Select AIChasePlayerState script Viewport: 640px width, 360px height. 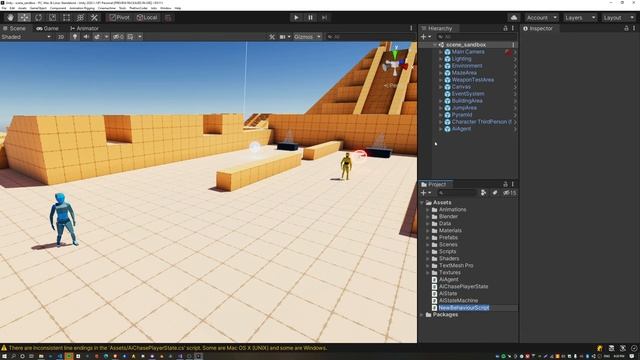(463, 287)
